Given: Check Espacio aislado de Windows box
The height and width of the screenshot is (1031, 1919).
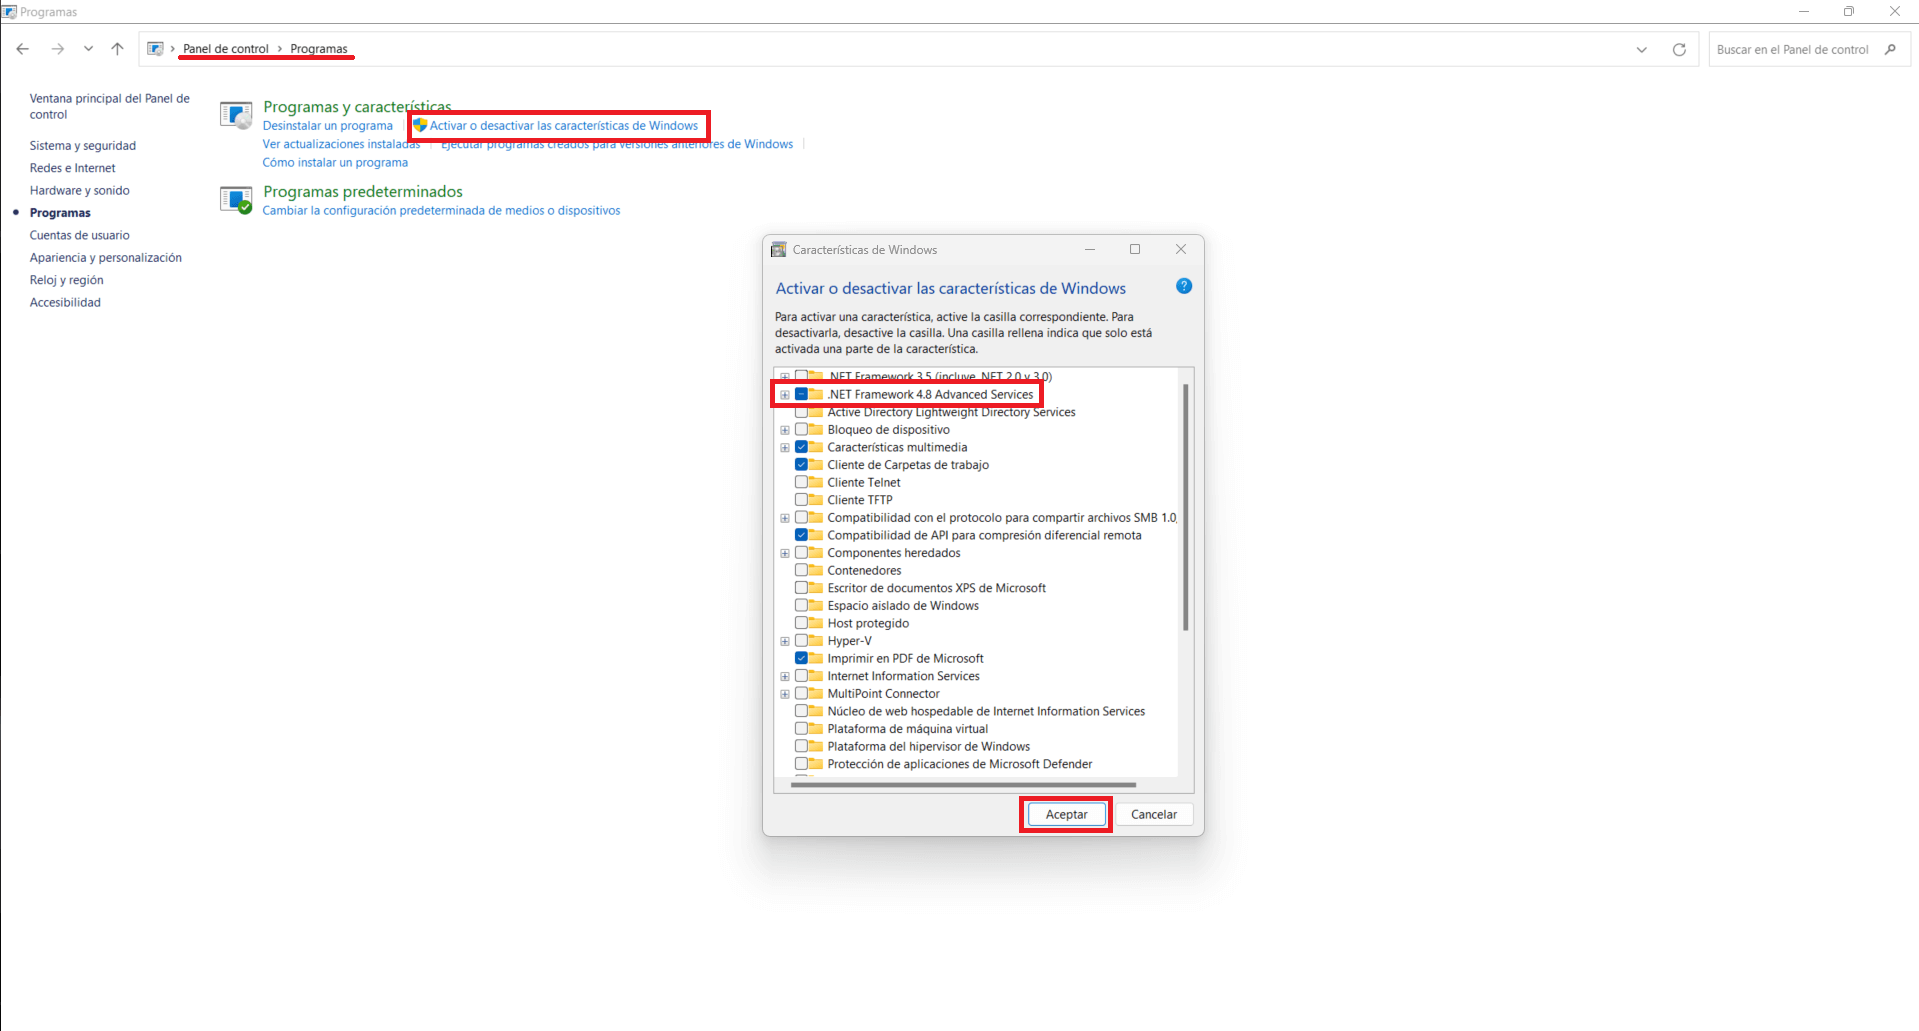Looking at the screenshot, I should tap(801, 605).
